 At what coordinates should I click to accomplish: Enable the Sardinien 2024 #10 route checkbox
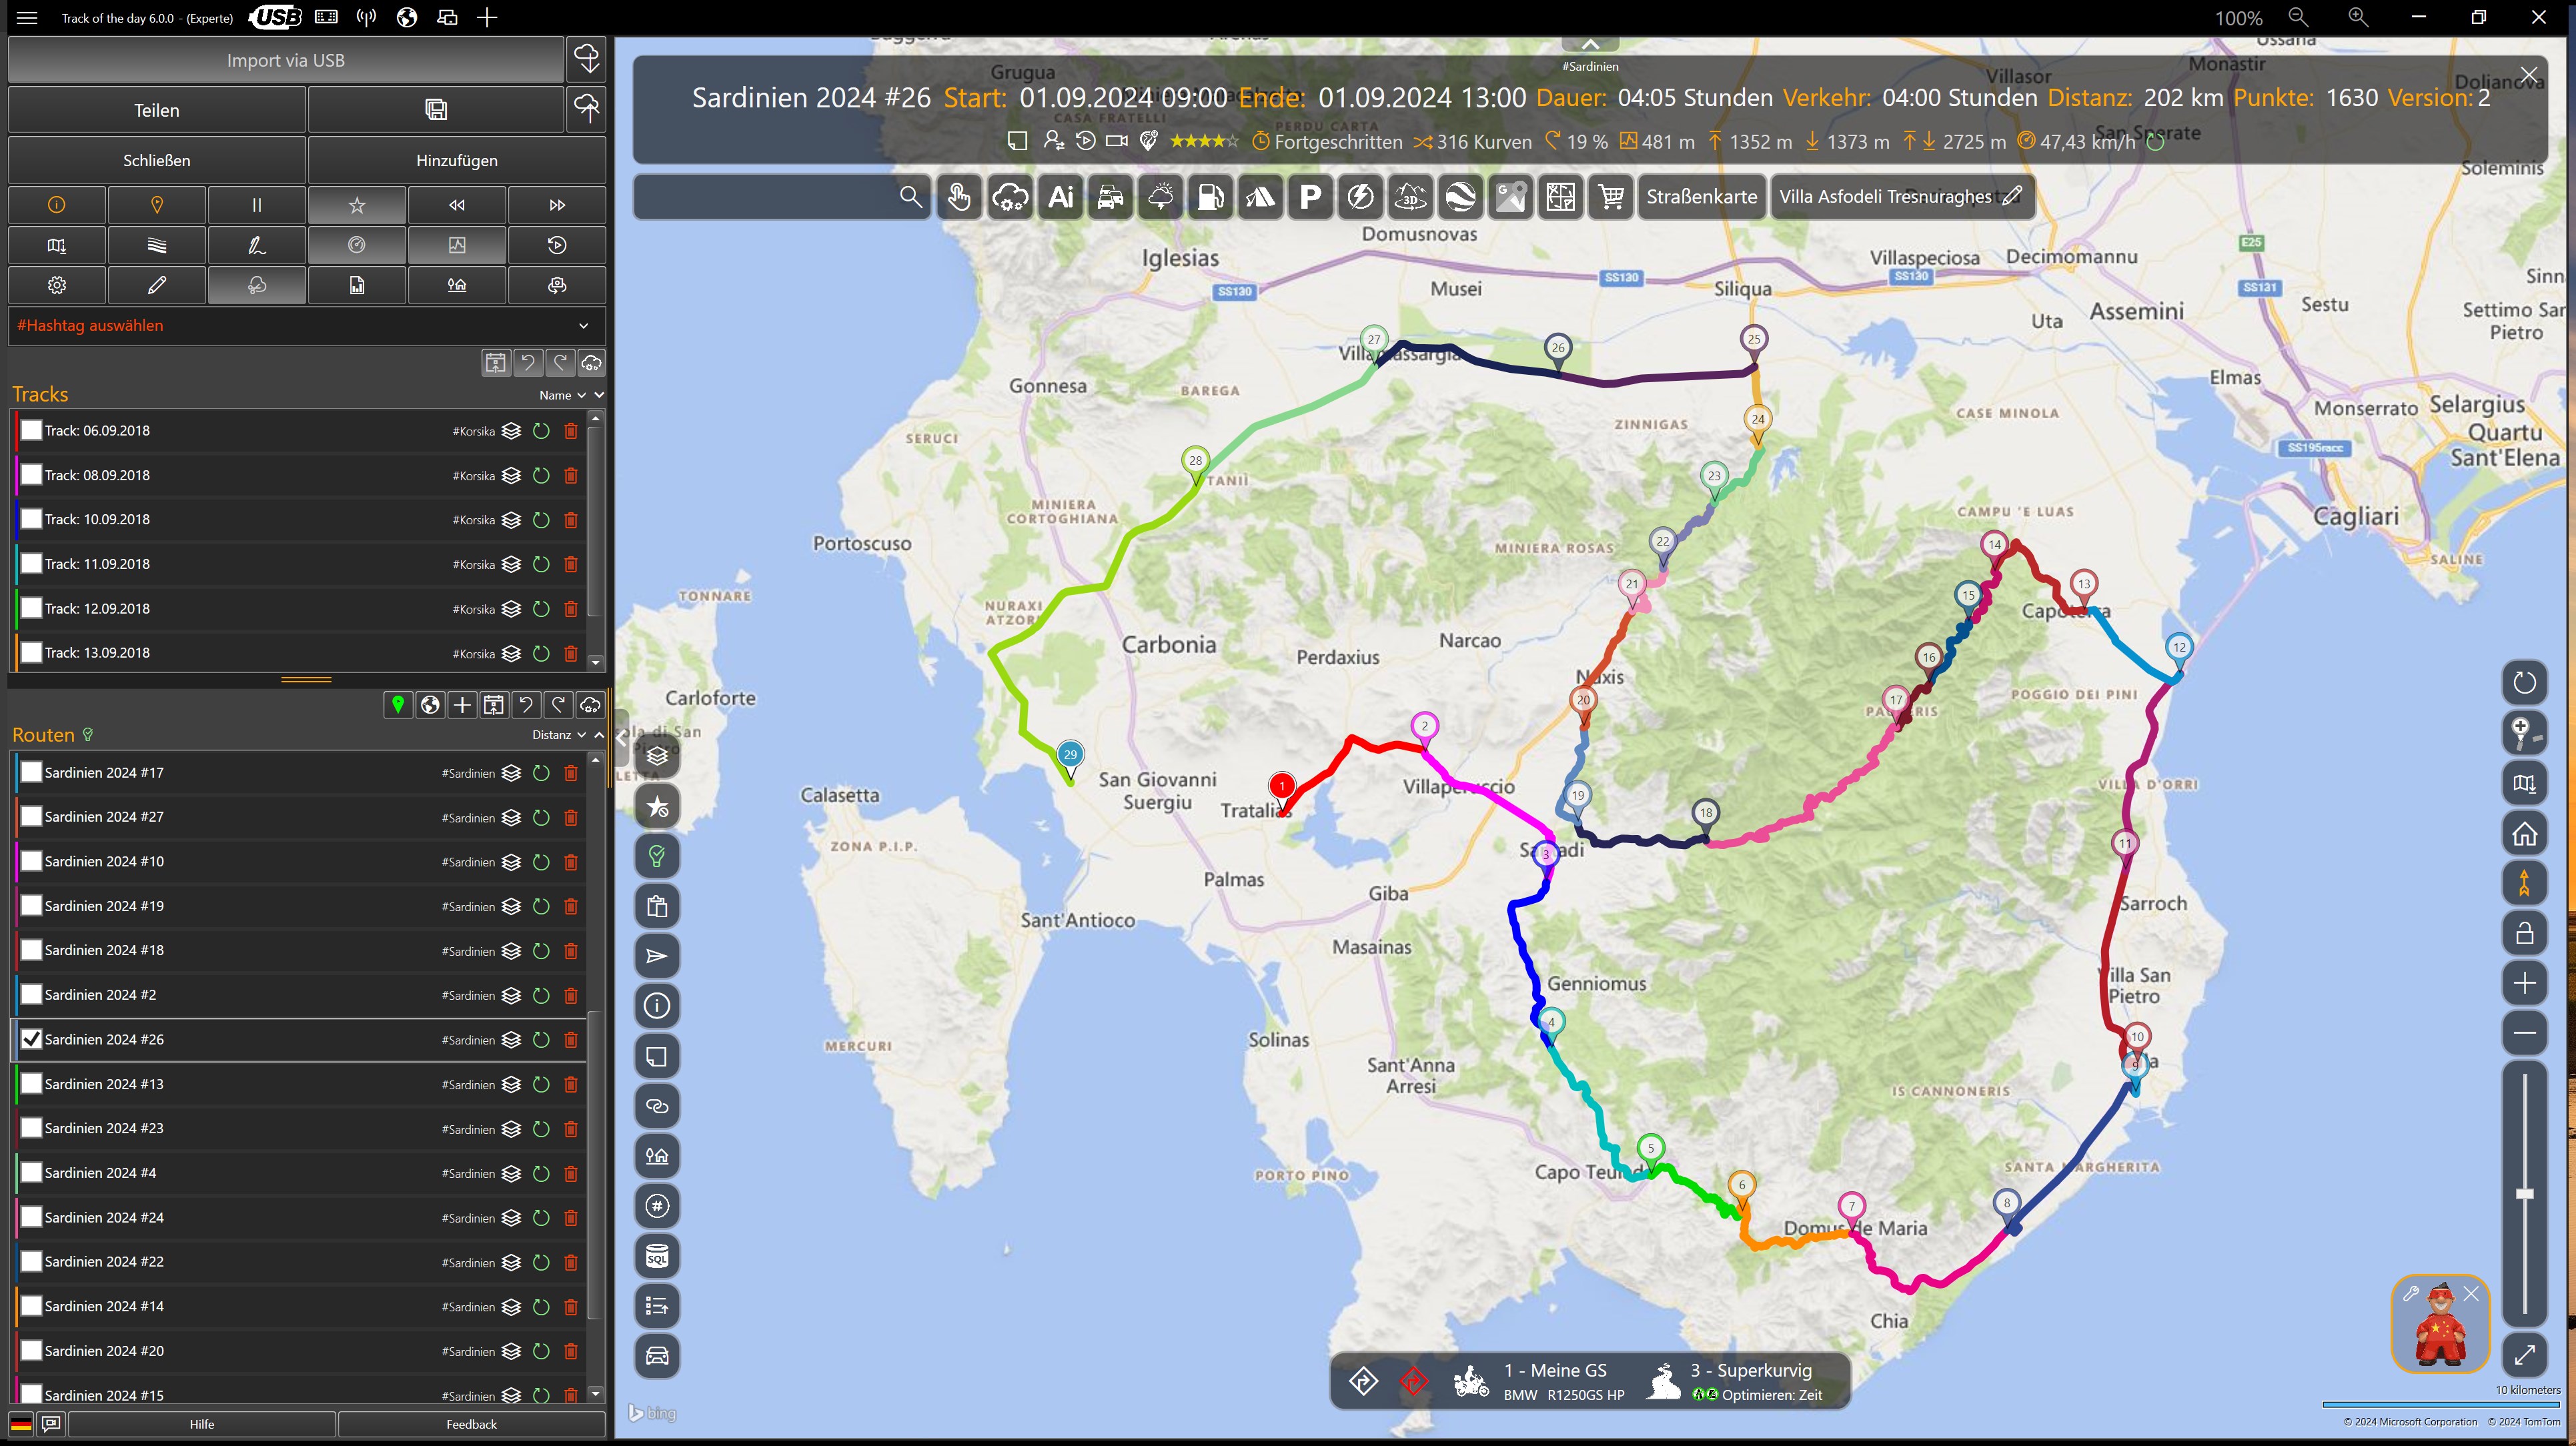(32, 861)
